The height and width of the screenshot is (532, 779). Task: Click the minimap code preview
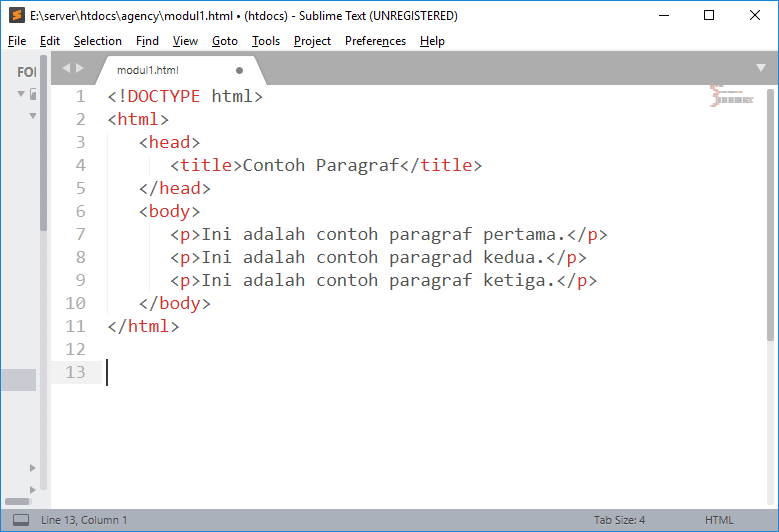point(732,96)
